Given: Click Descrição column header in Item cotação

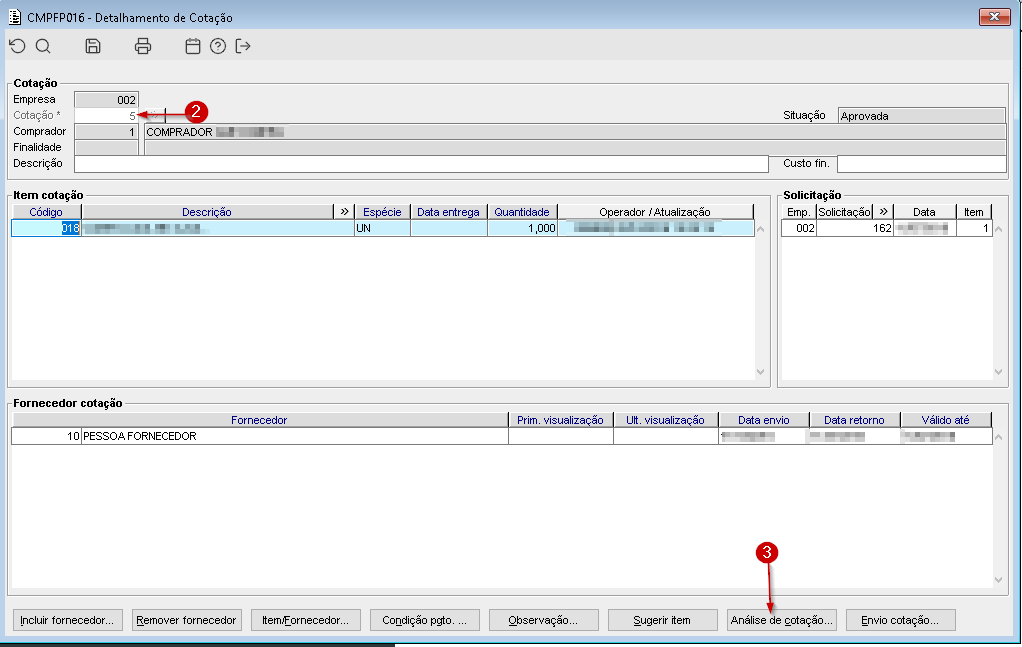Looking at the screenshot, I should click(207, 212).
